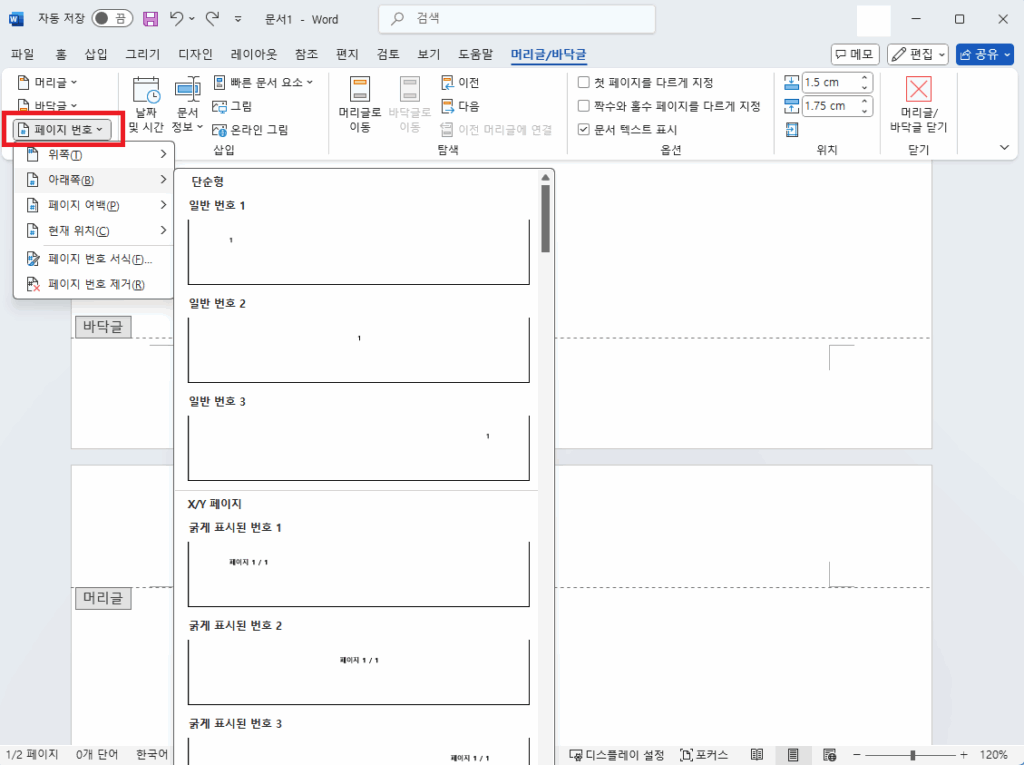Image resolution: width=1024 pixels, height=765 pixels.
Task: Open document info (문서 정보)
Action: 190,104
